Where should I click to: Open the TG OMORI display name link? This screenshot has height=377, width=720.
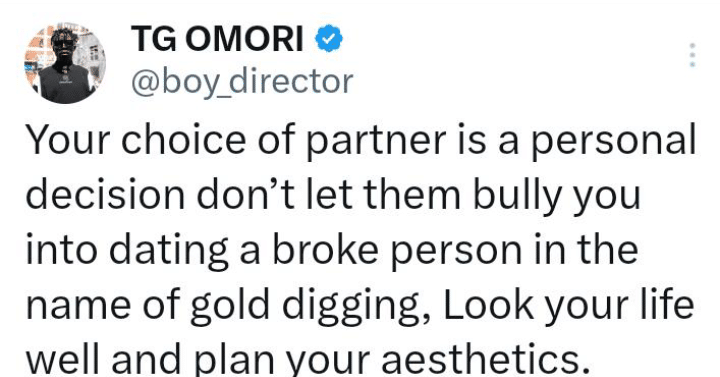point(217,39)
